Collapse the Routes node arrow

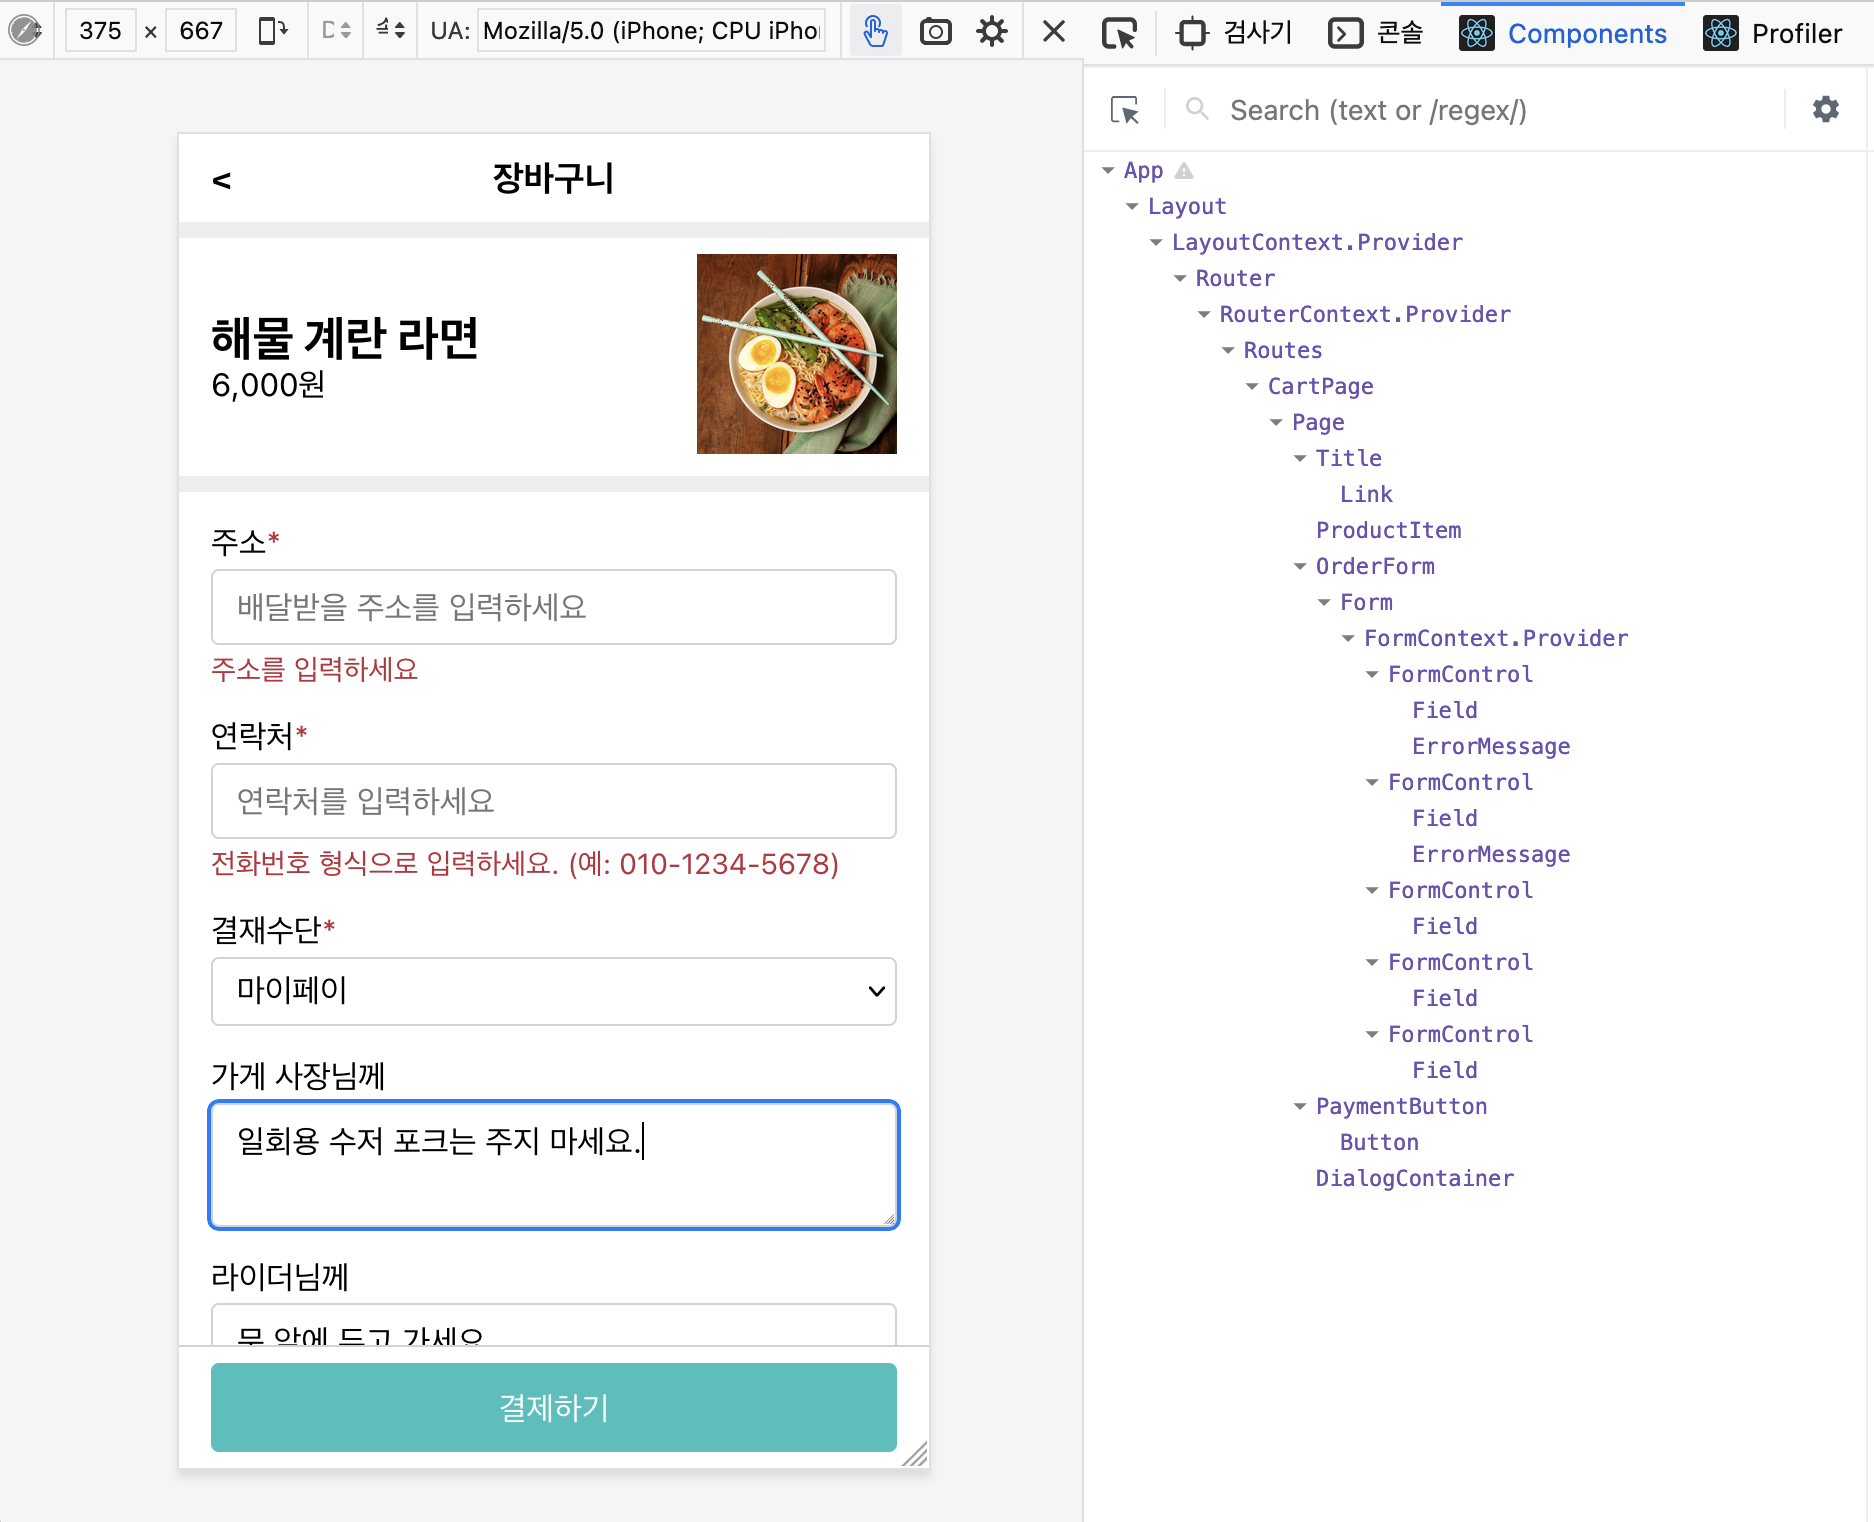[x=1228, y=351]
